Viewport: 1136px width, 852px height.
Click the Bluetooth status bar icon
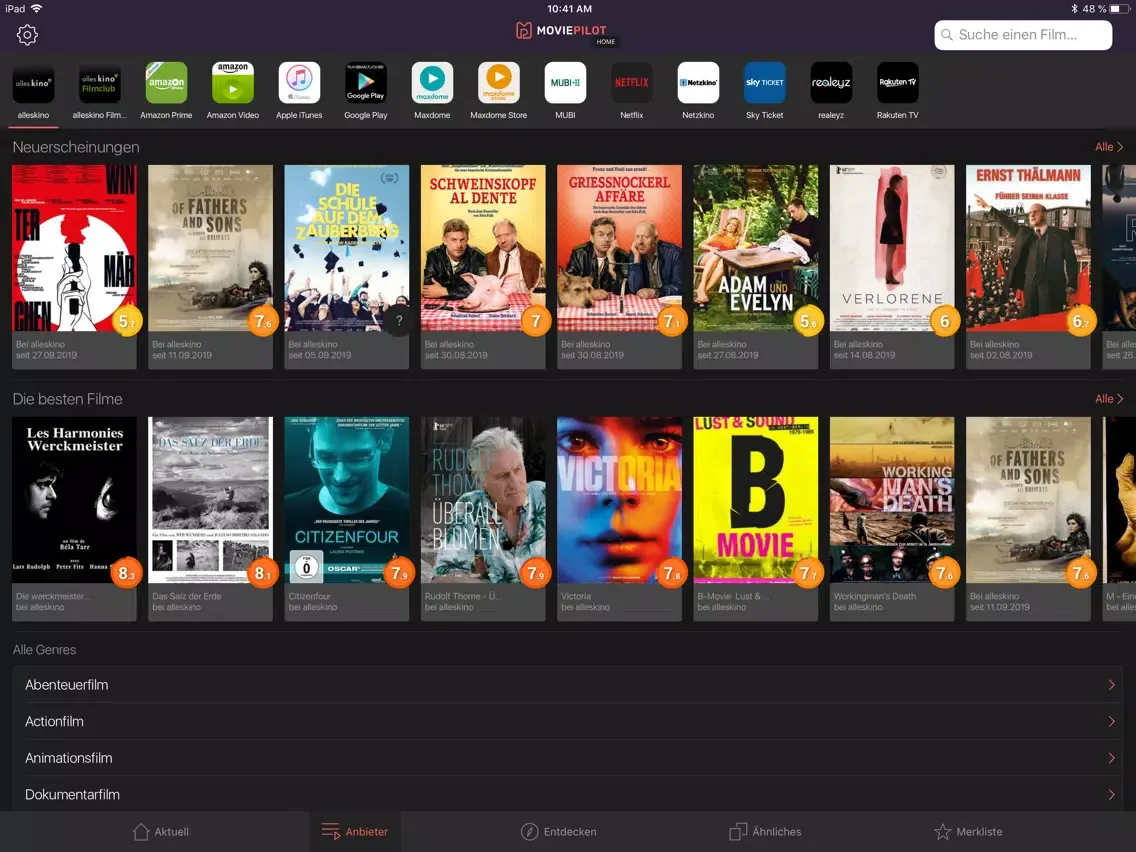pos(1074,9)
